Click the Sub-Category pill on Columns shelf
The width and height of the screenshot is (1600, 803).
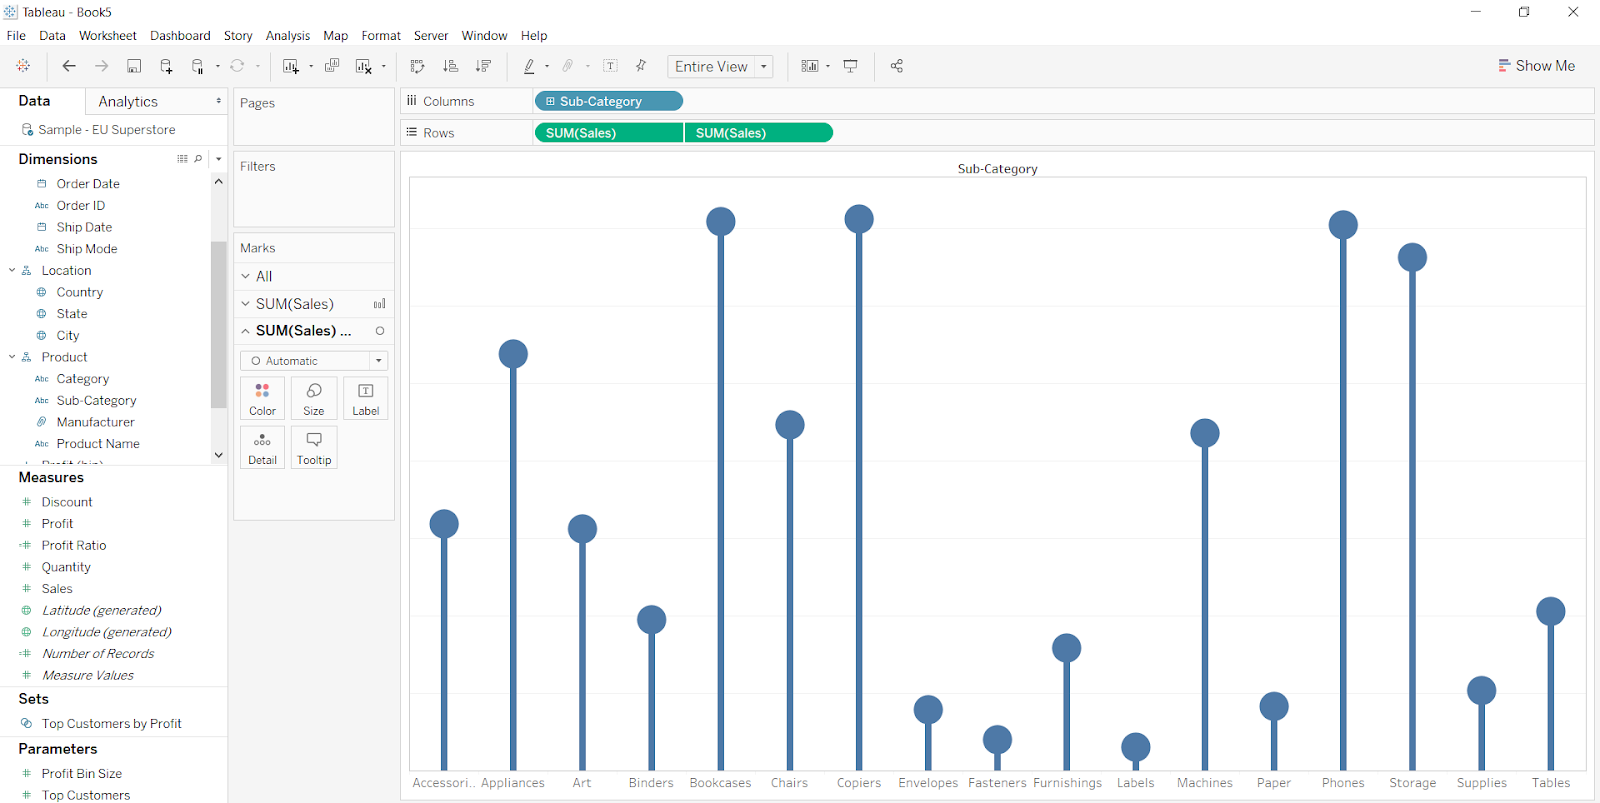click(x=608, y=101)
